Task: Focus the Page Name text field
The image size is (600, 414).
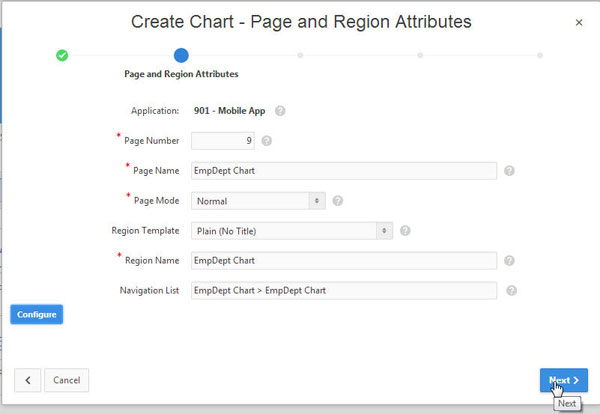Action: (x=343, y=171)
